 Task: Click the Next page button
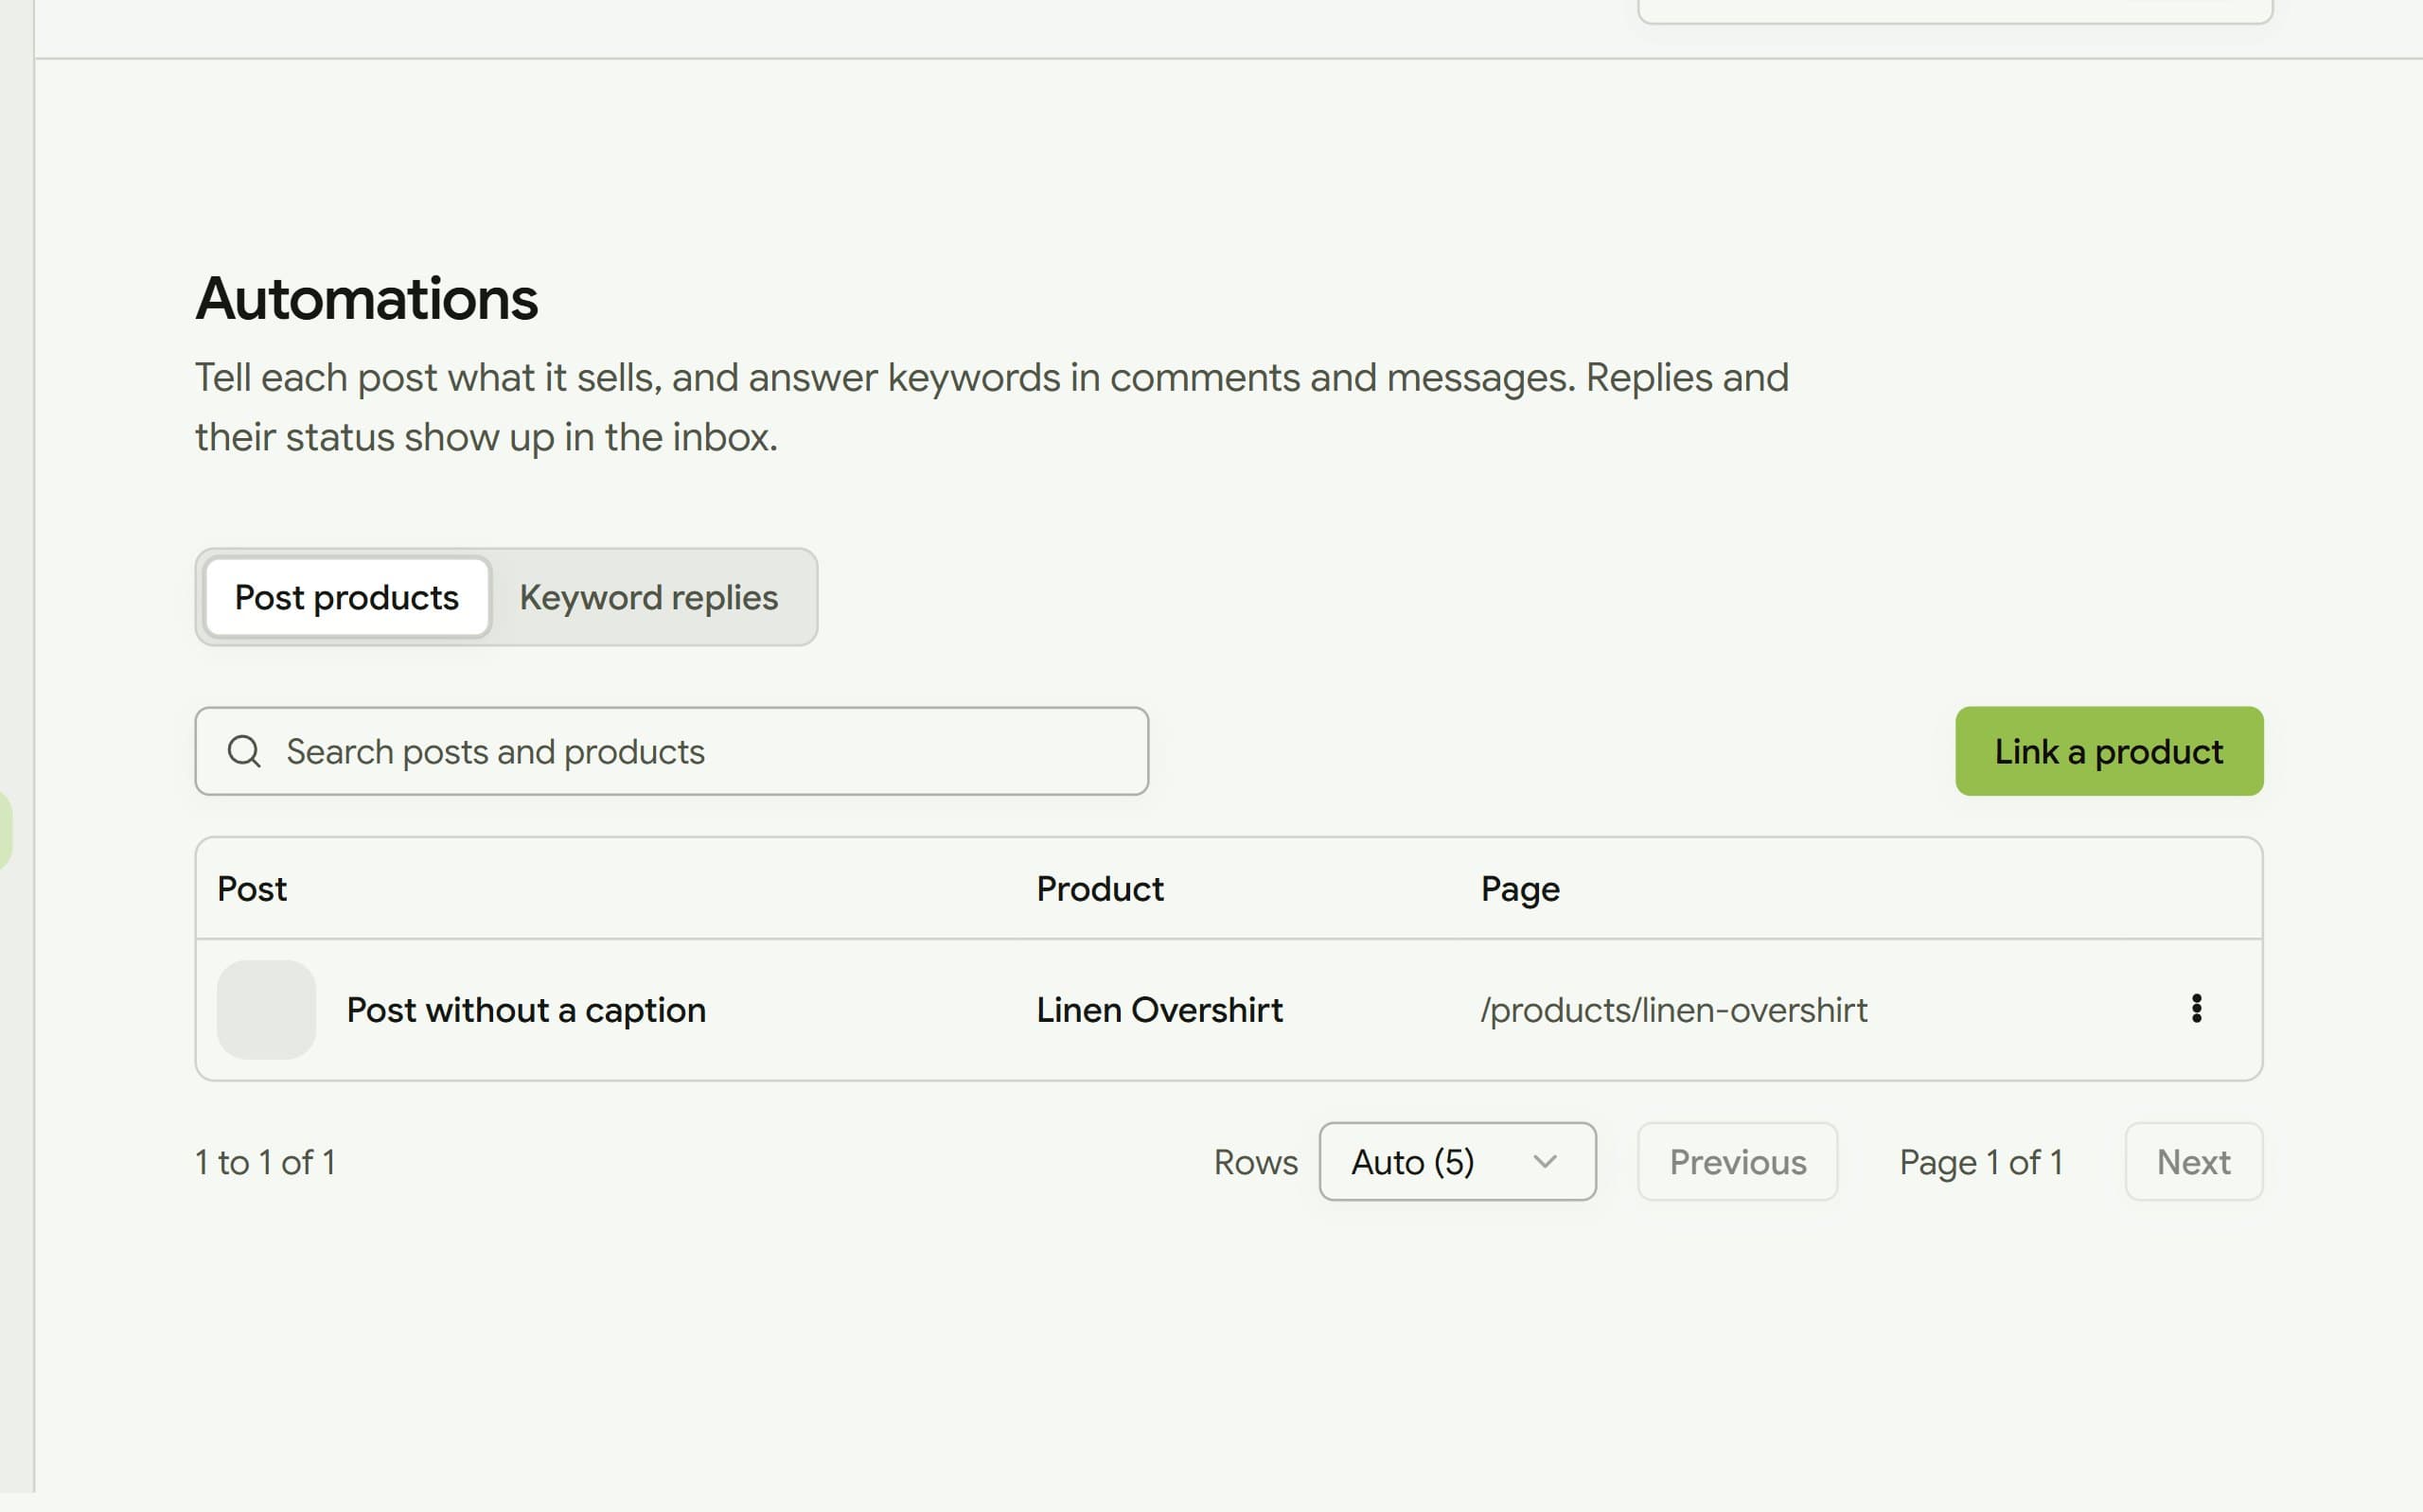click(x=2193, y=1162)
